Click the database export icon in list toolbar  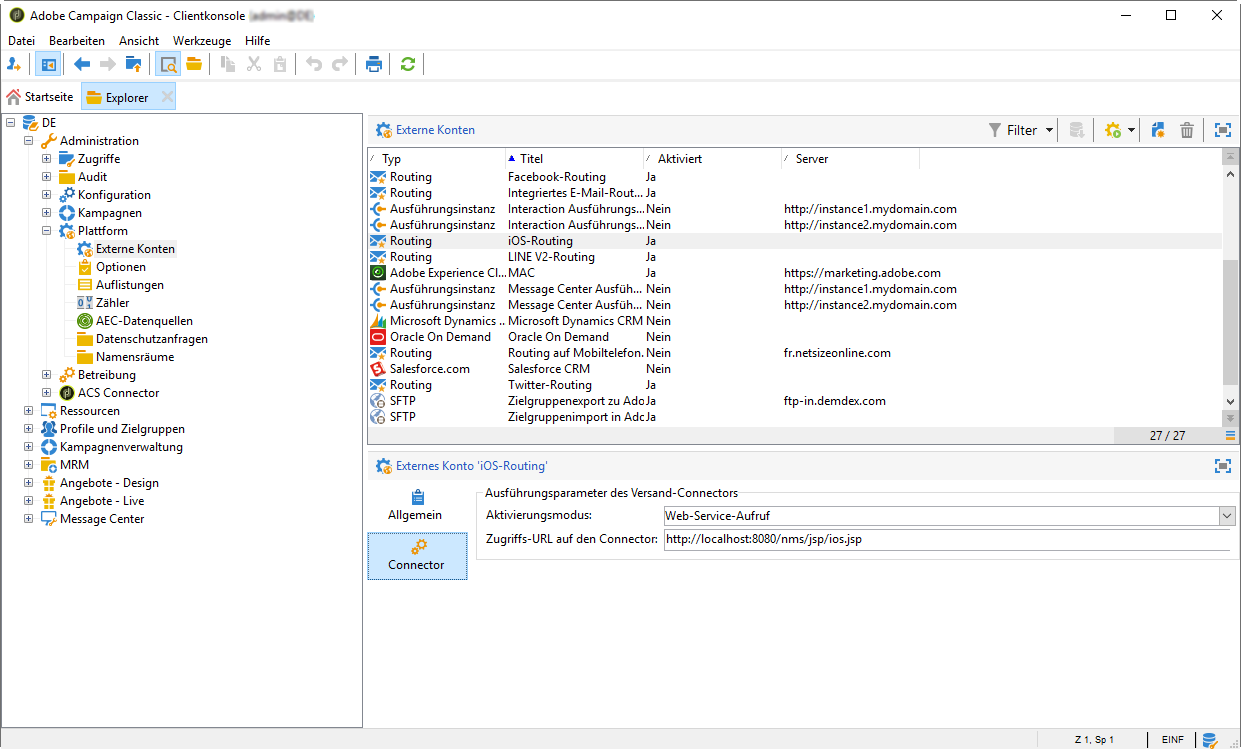(1077, 130)
